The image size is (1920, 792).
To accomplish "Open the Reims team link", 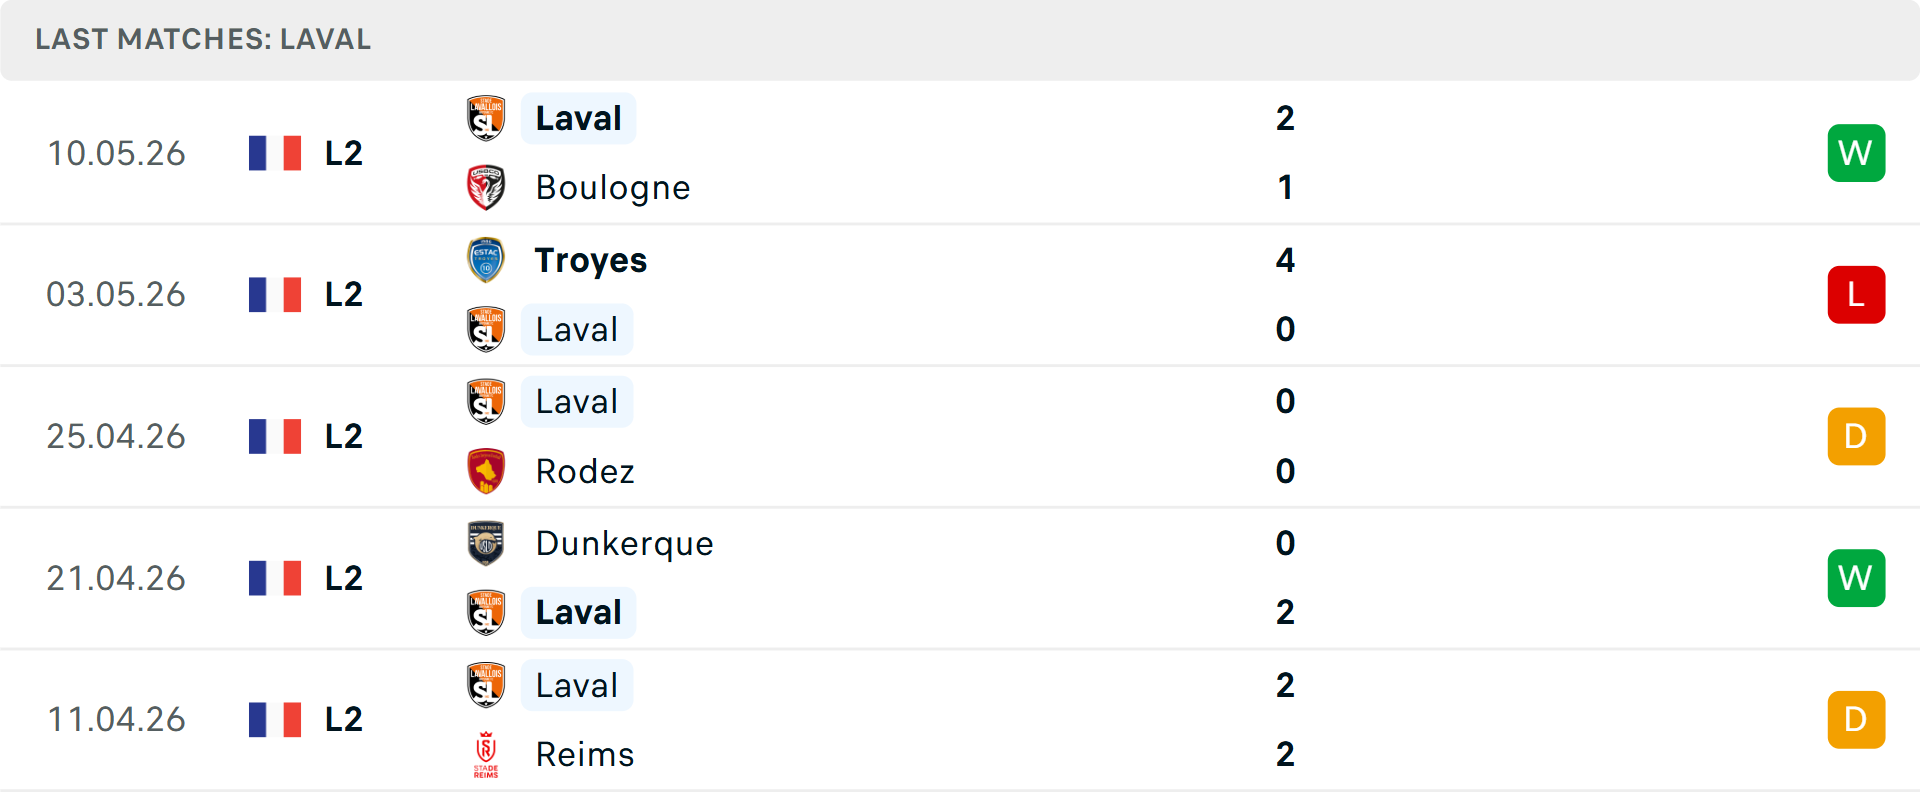I will (585, 755).
